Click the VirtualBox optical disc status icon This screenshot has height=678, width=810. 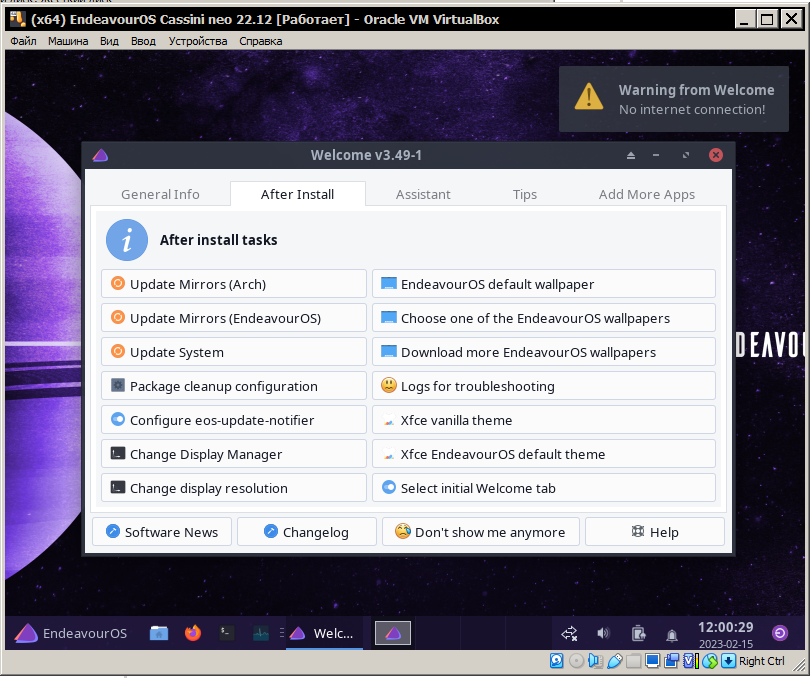(577, 661)
